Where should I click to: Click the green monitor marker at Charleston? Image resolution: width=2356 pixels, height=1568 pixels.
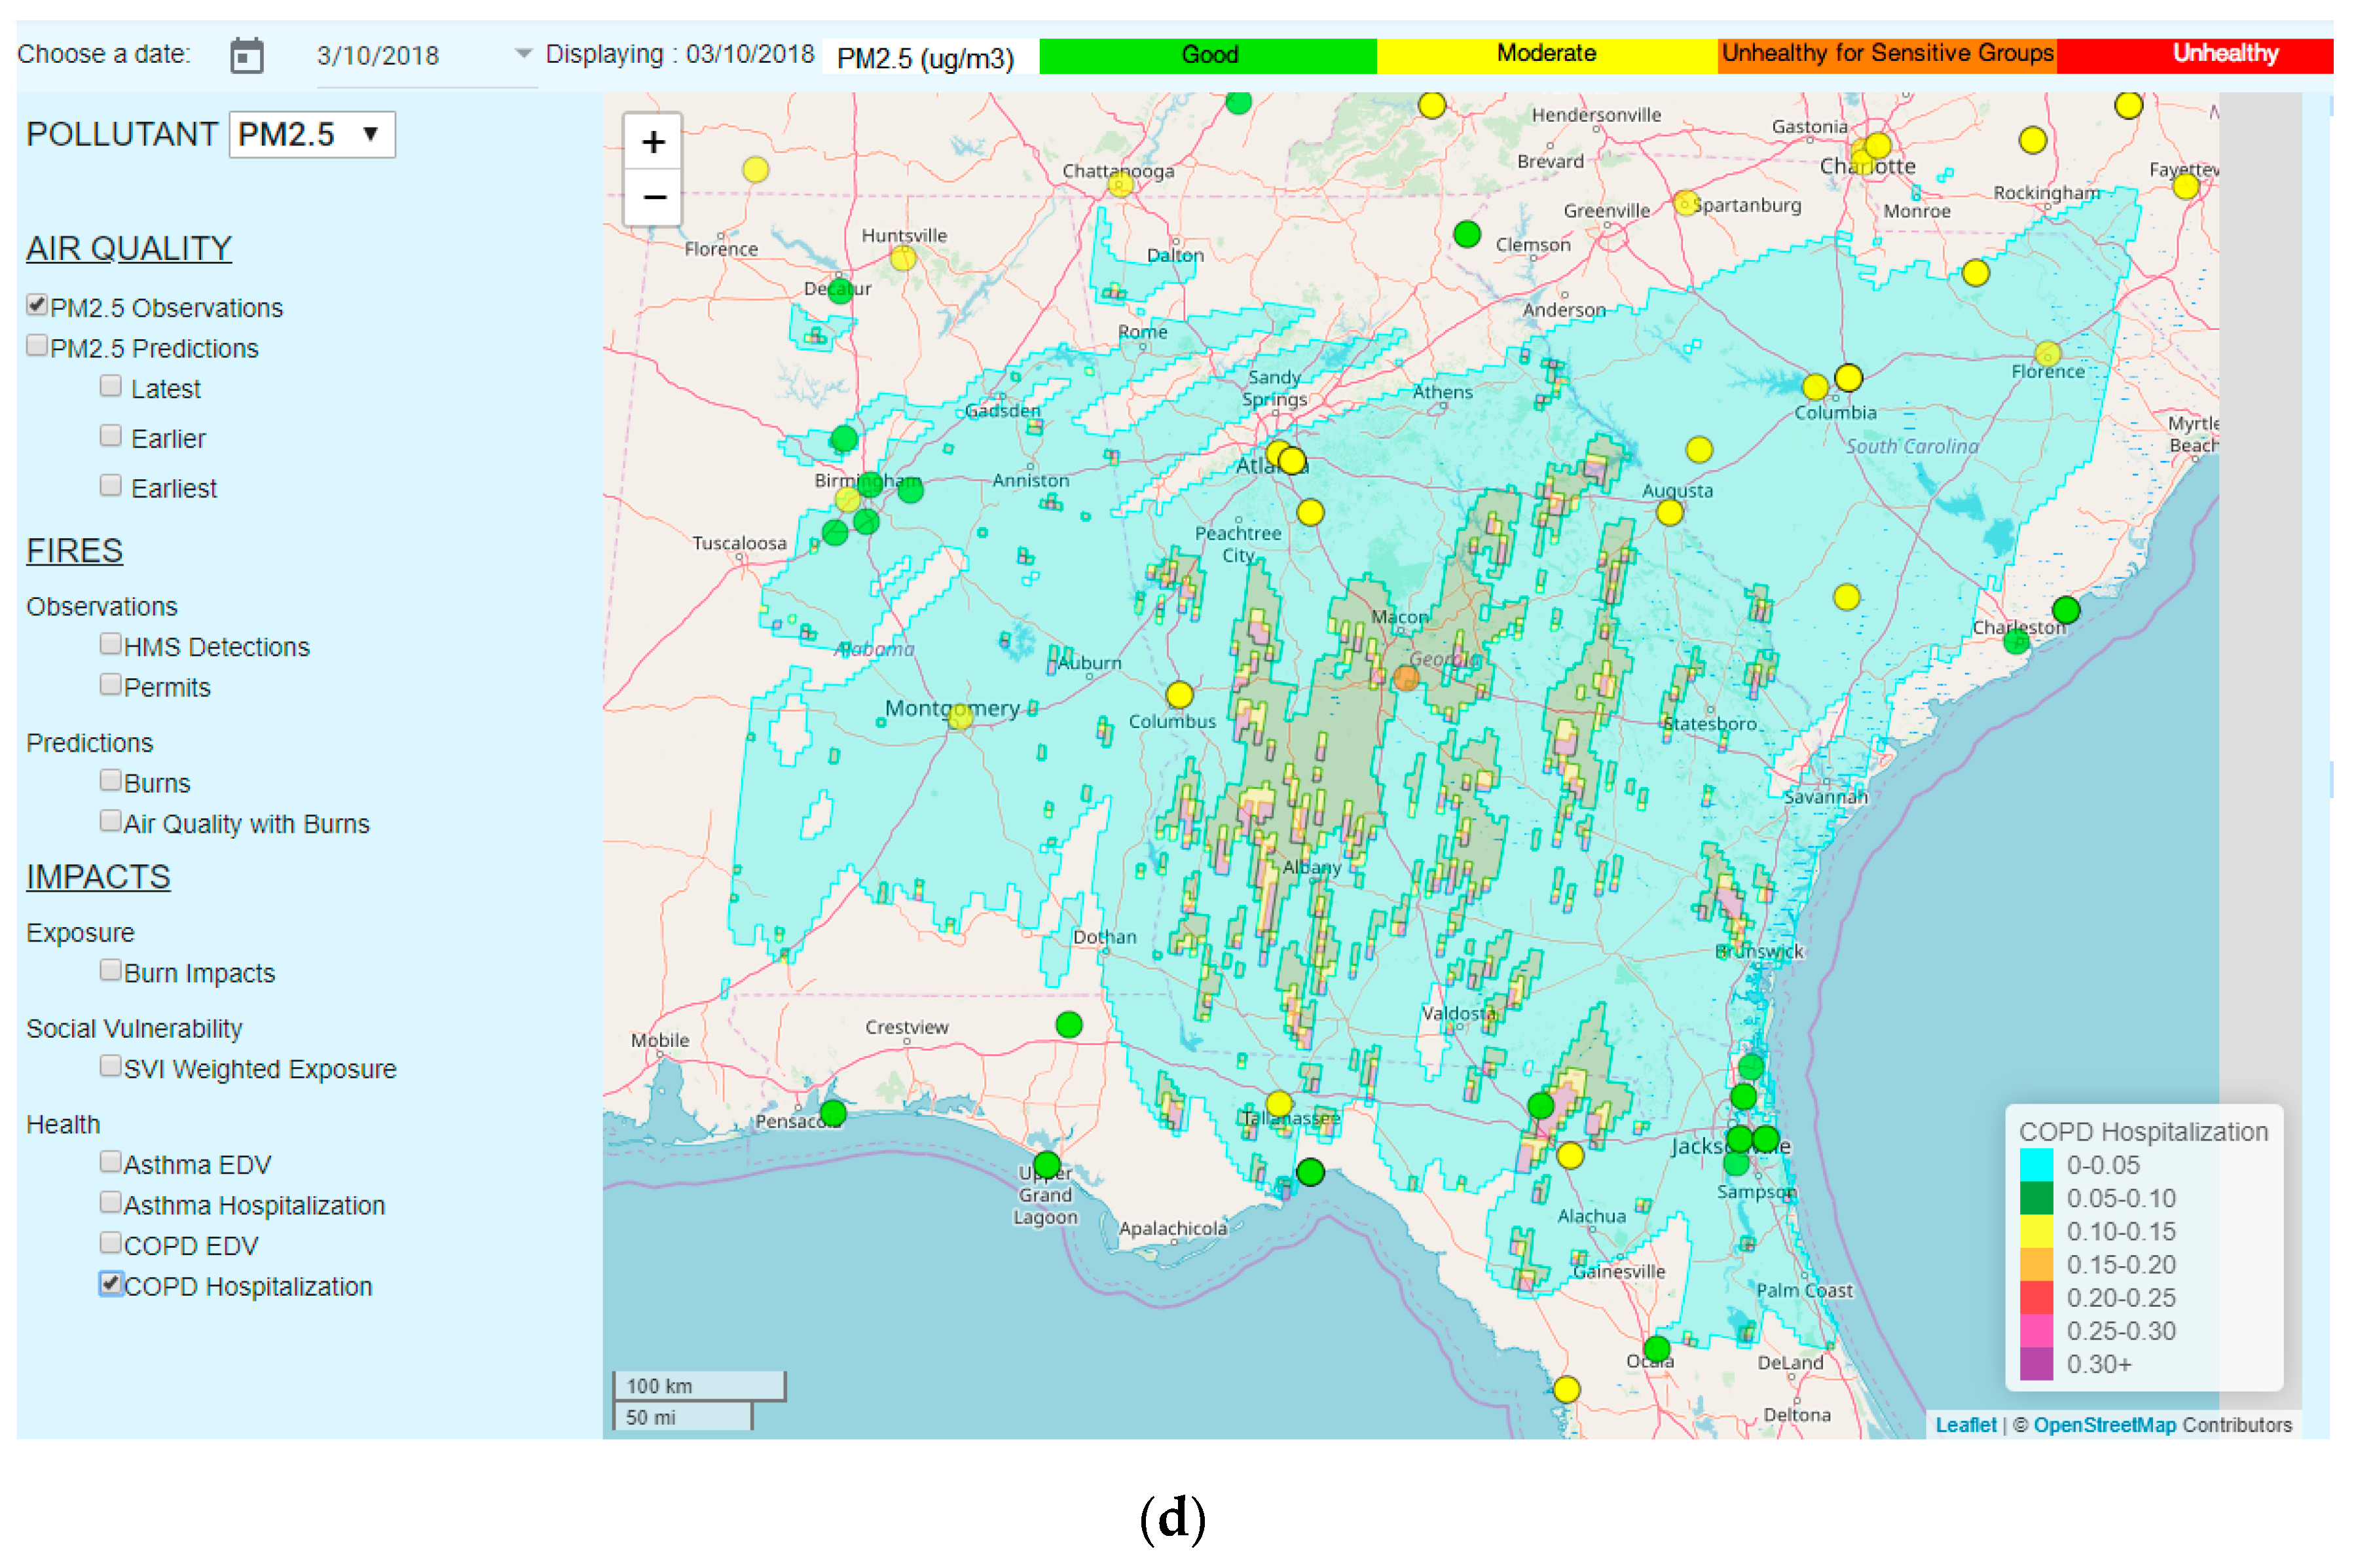pyautogui.click(x=2066, y=610)
